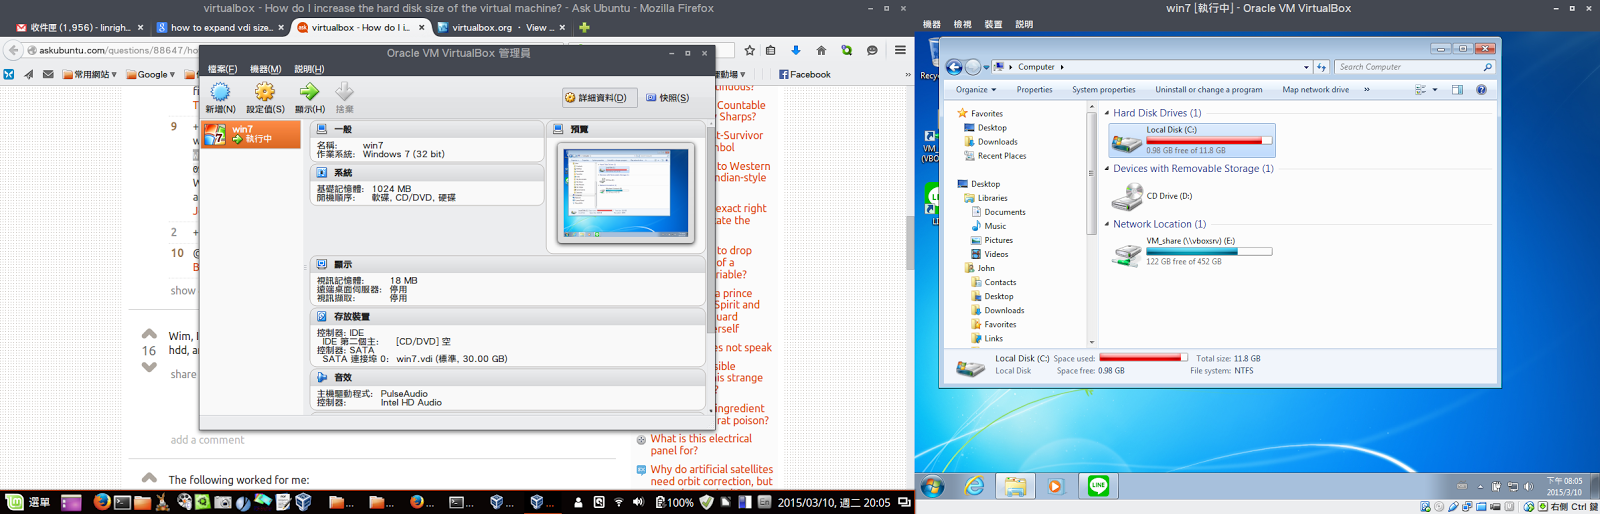This screenshot has width=1600, height=514.
Task: Select the win7 virtual machine entry
Action: [251, 134]
